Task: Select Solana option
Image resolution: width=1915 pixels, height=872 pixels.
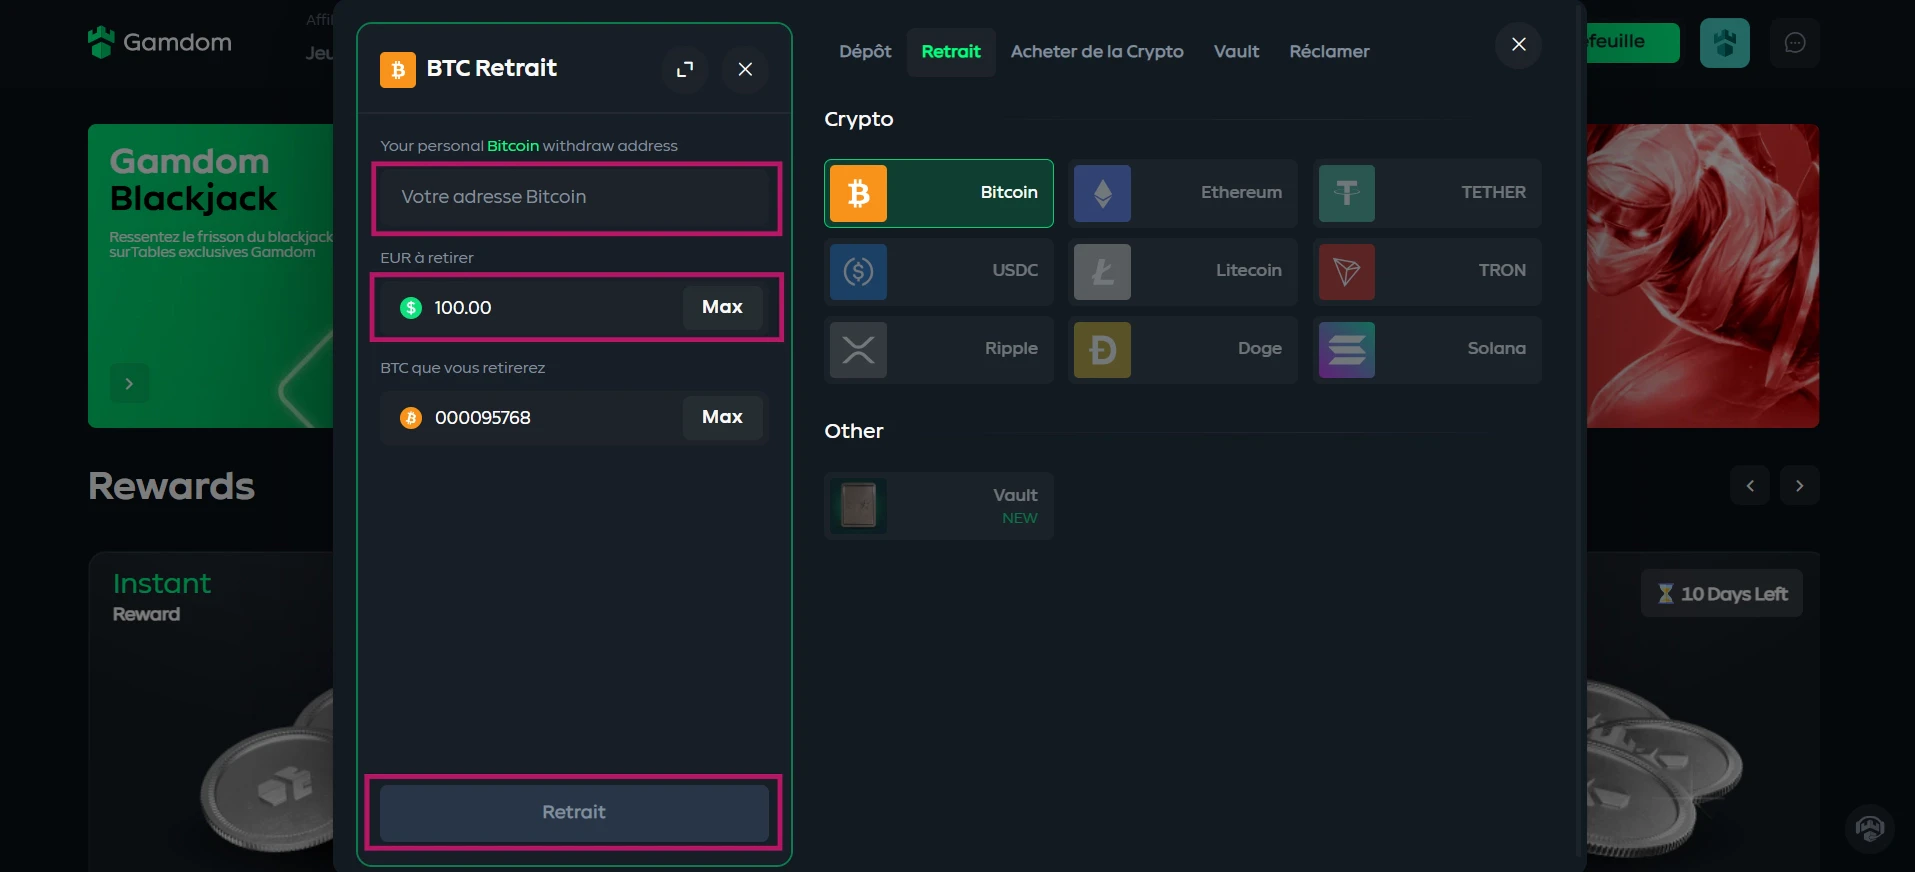Action: pos(1427,349)
